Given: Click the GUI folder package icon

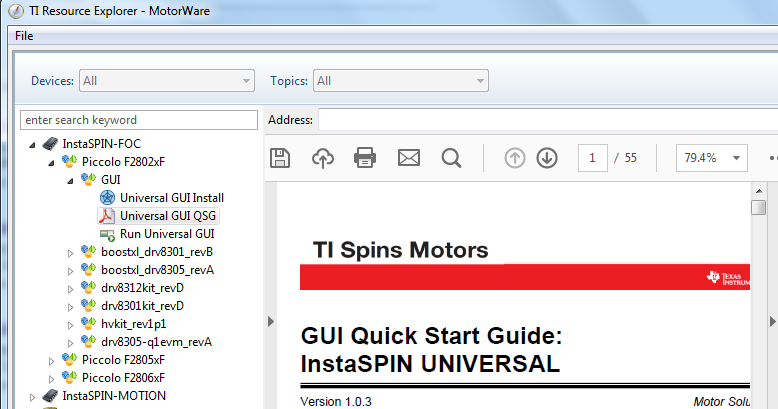Looking at the screenshot, I should 88,179.
